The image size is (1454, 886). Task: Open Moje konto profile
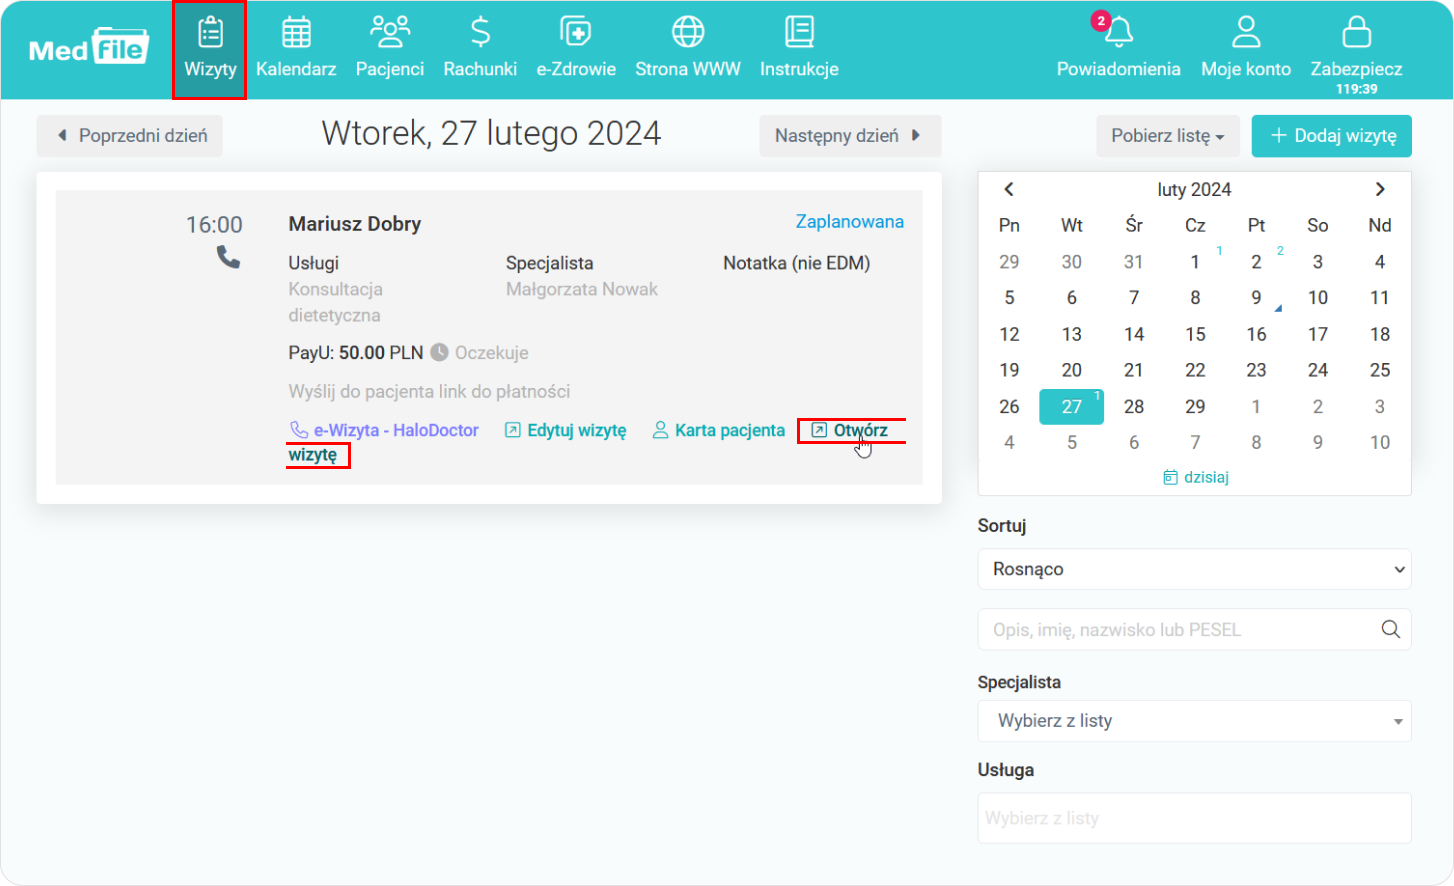1246,49
